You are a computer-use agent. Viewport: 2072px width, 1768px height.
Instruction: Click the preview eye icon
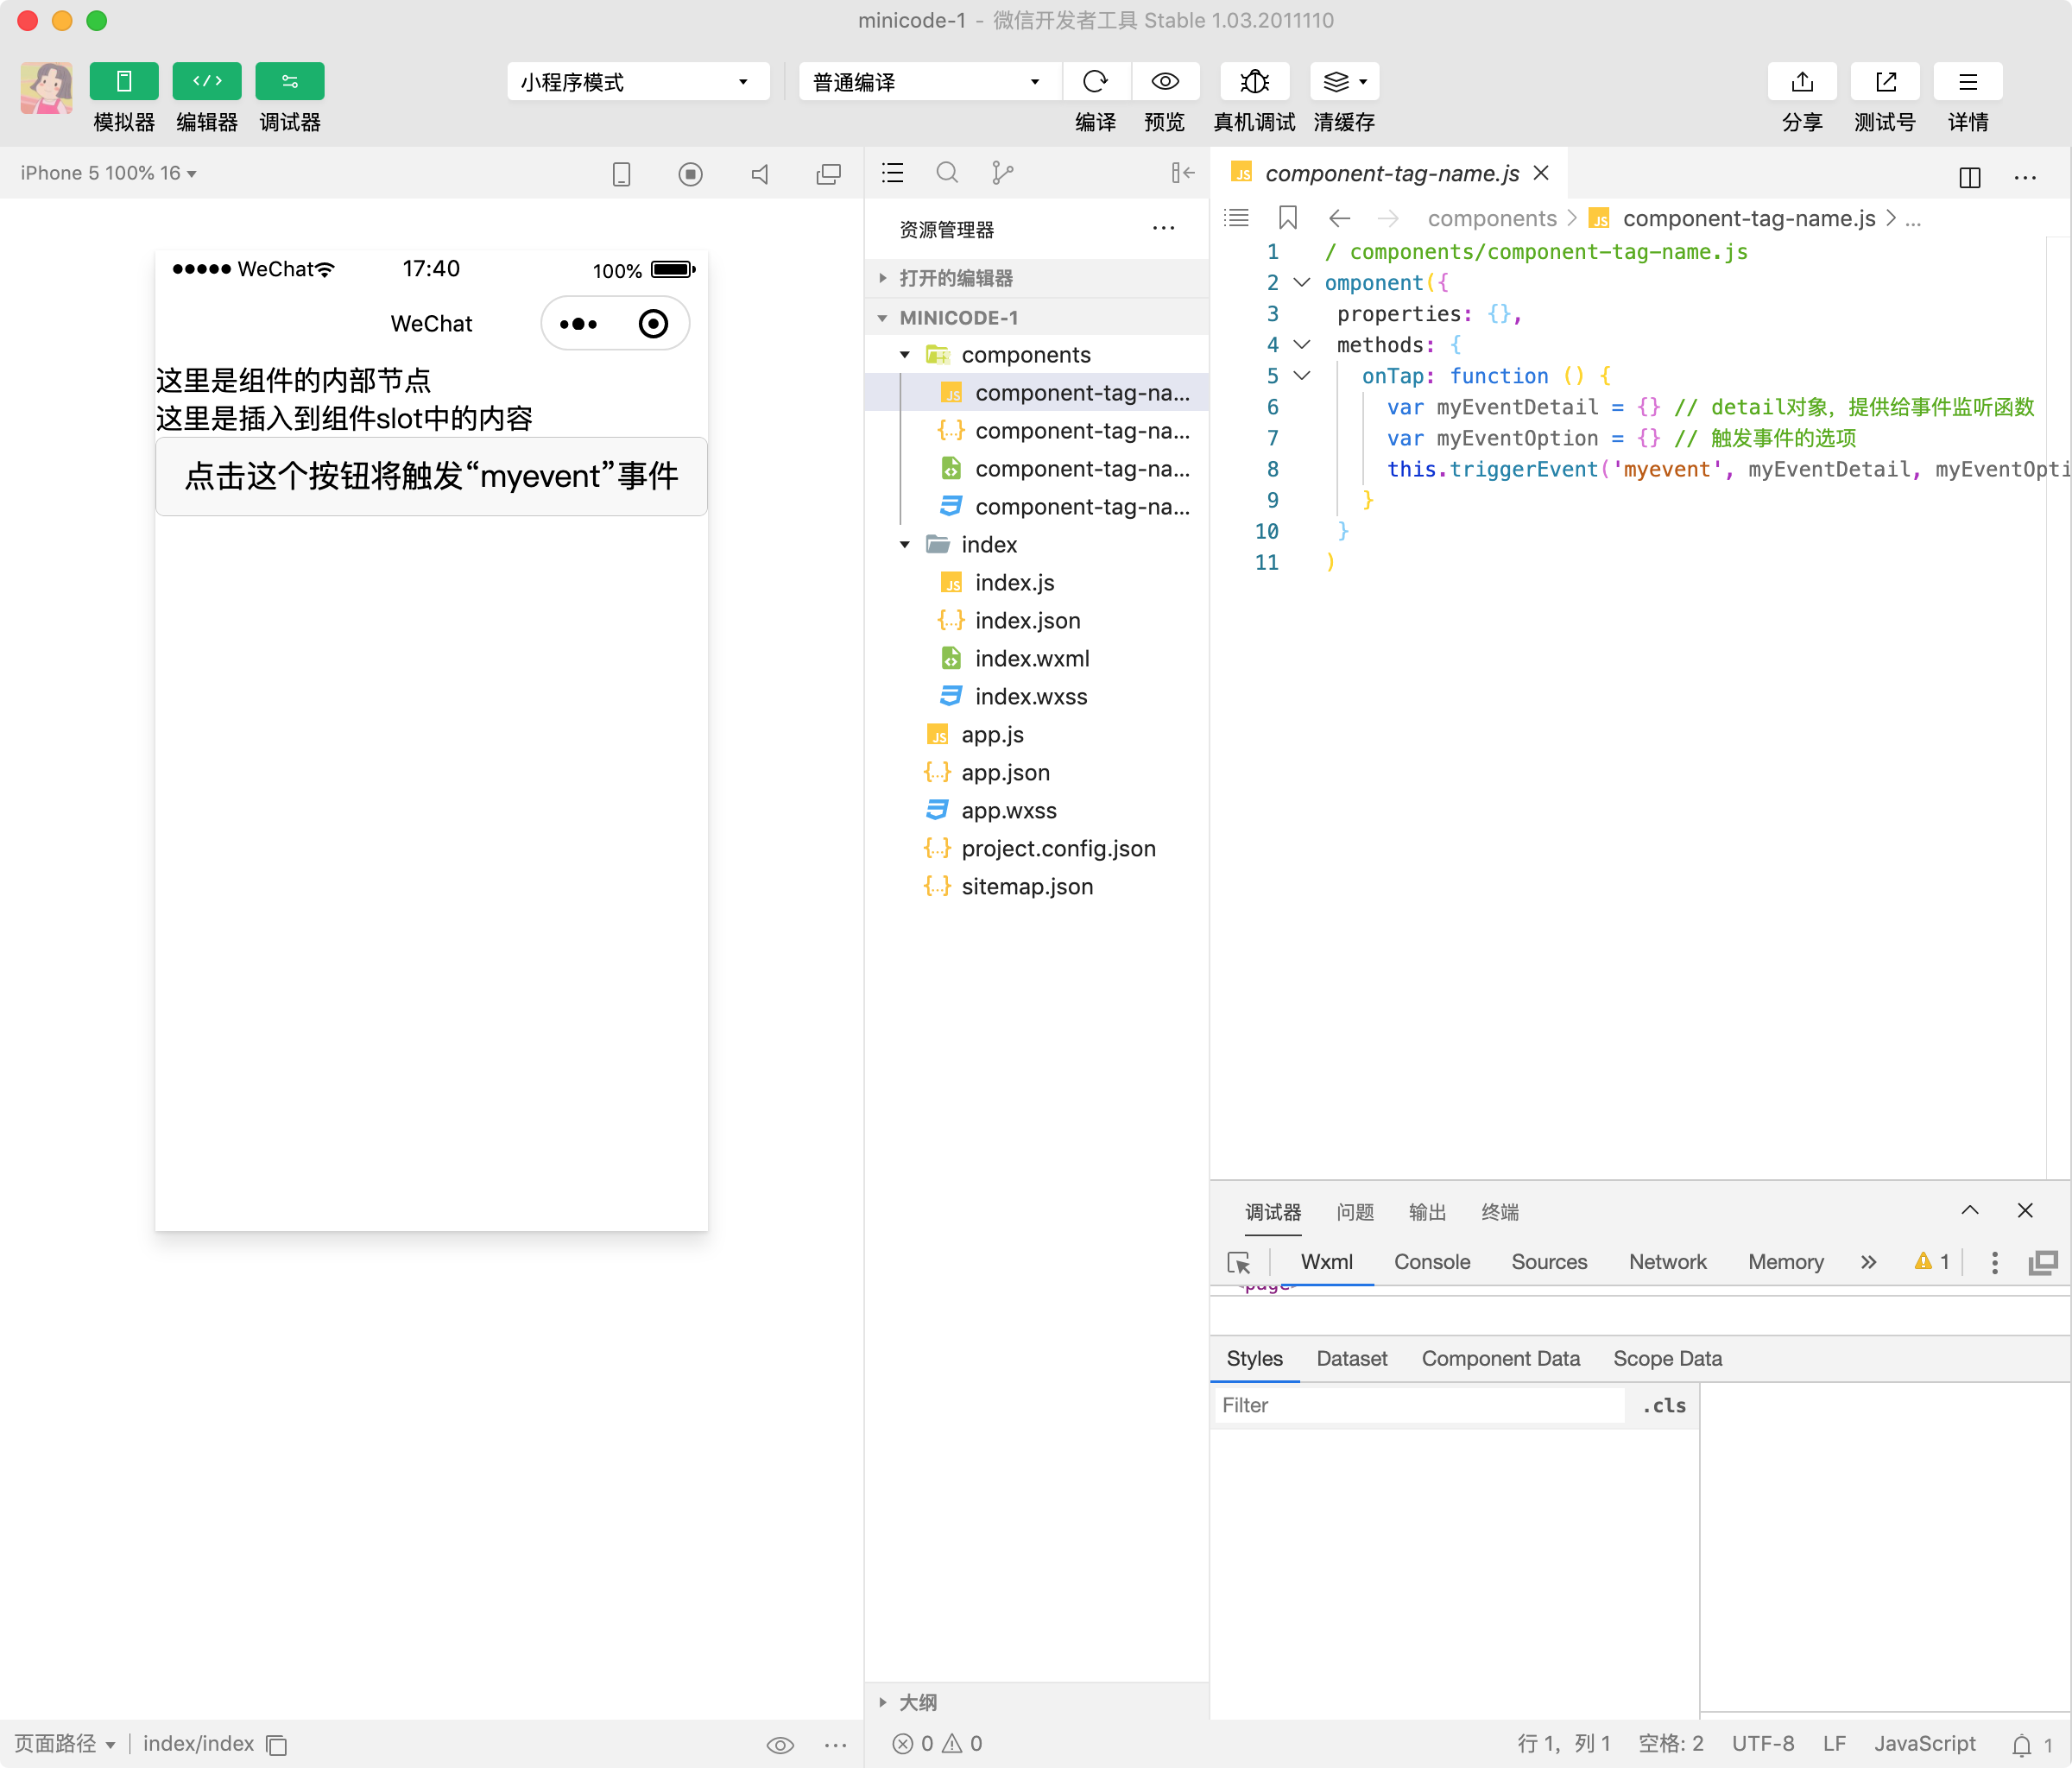coord(1164,81)
